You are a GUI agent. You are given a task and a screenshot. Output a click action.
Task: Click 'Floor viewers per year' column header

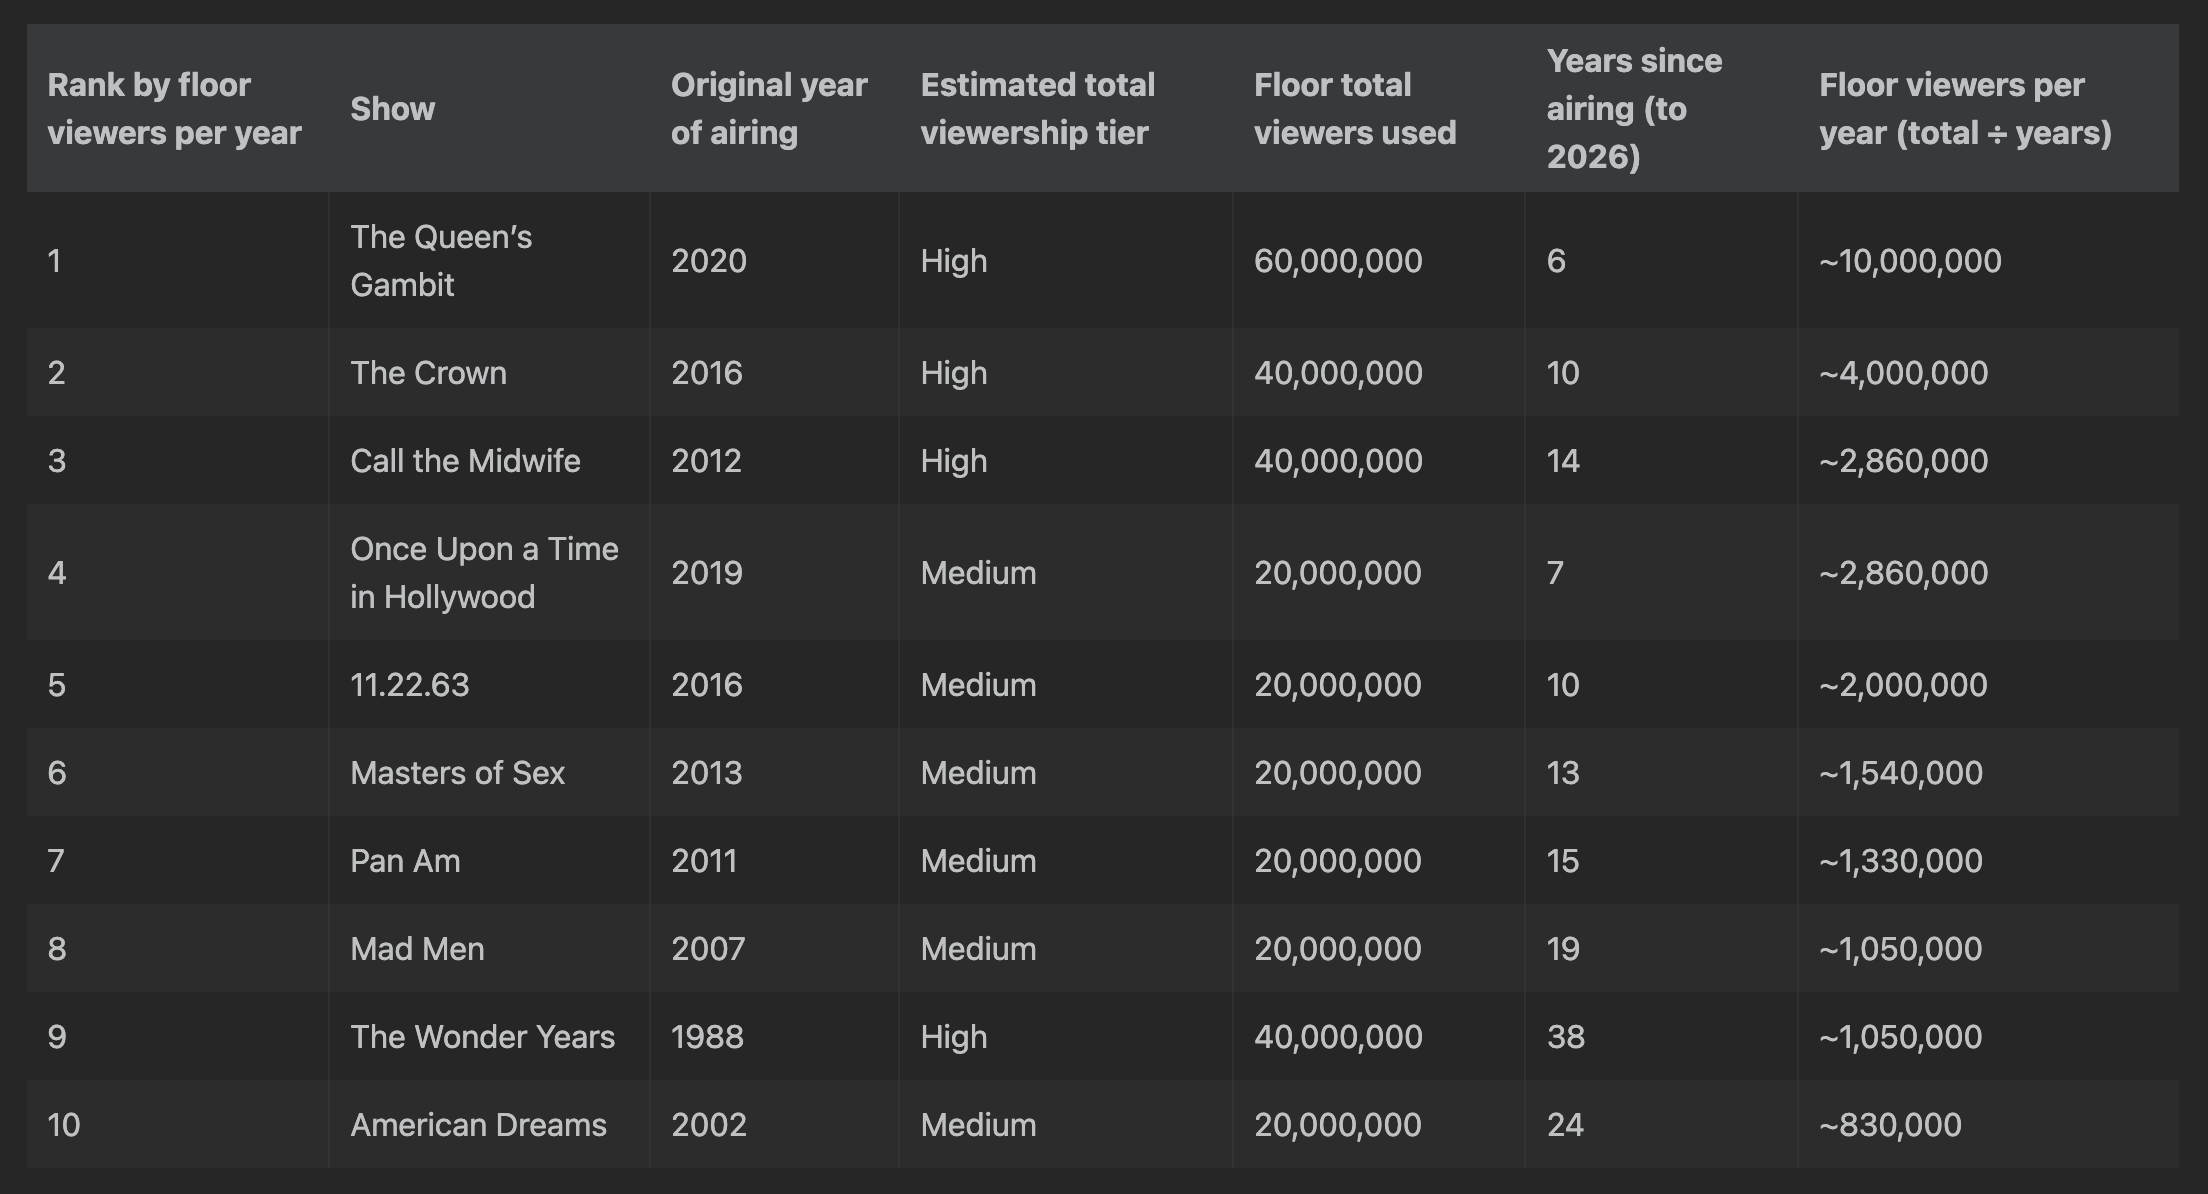click(1964, 109)
